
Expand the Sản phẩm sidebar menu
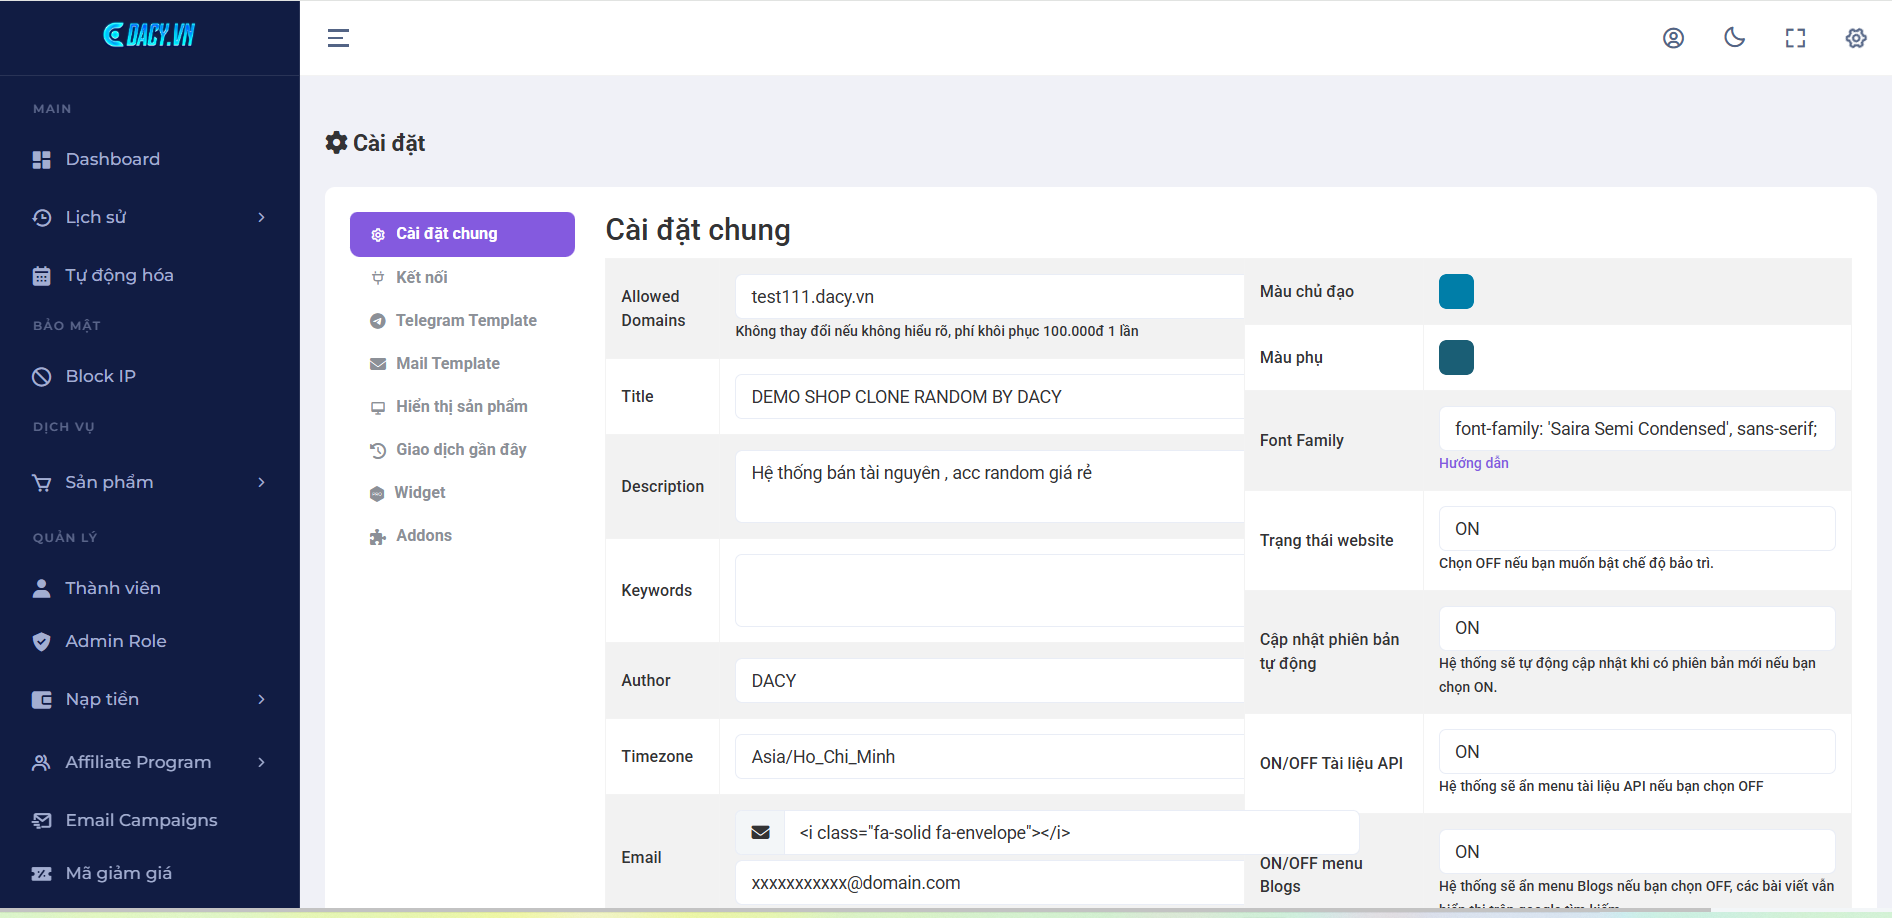(x=150, y=482)
